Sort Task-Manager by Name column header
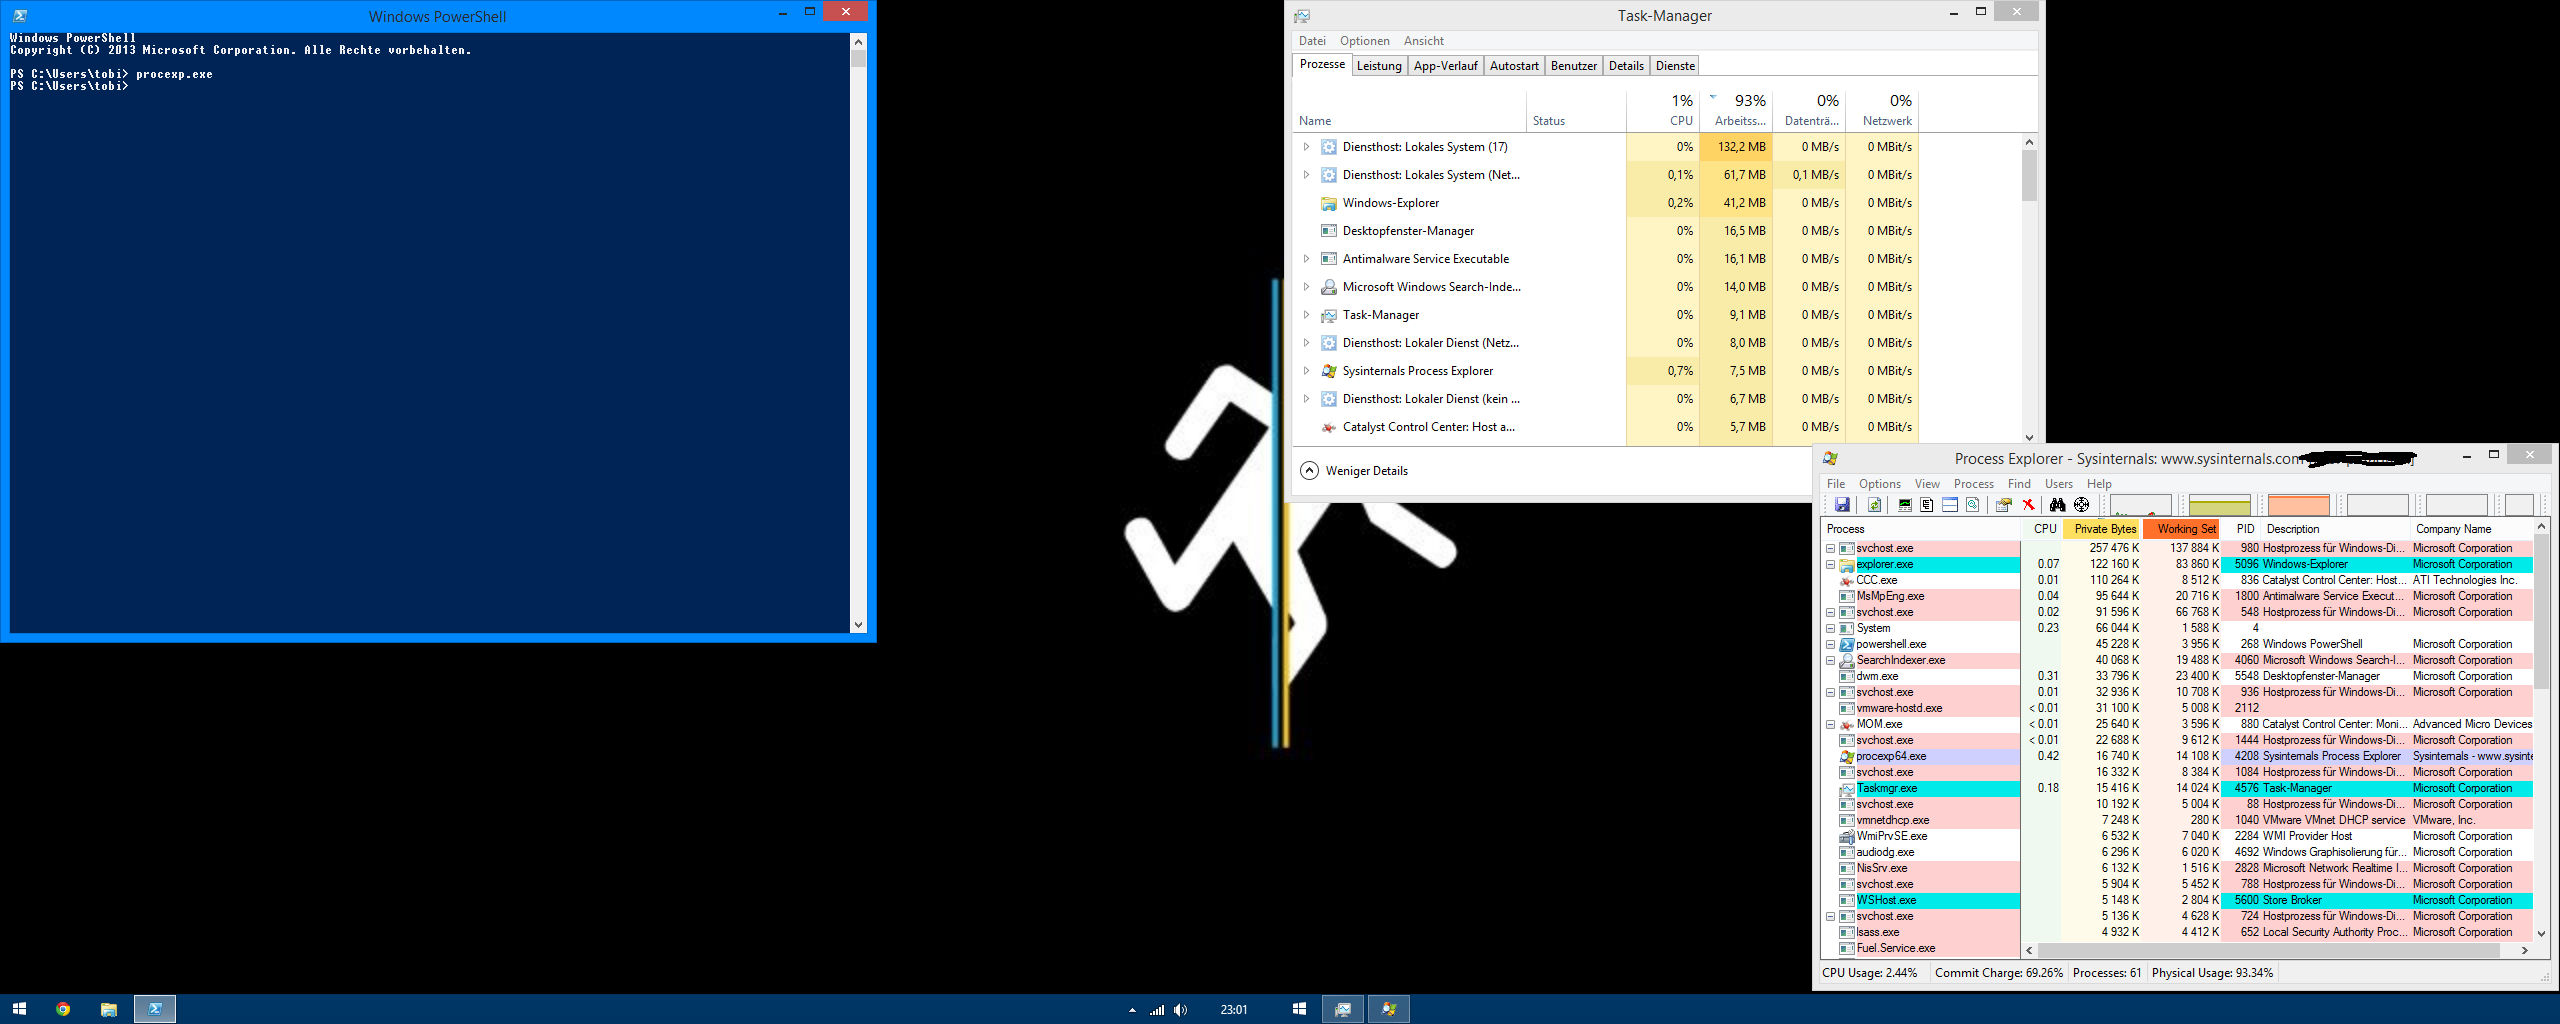Image resolution: width=2560 pixels, height=1024 pixels. click(1409, 110)
